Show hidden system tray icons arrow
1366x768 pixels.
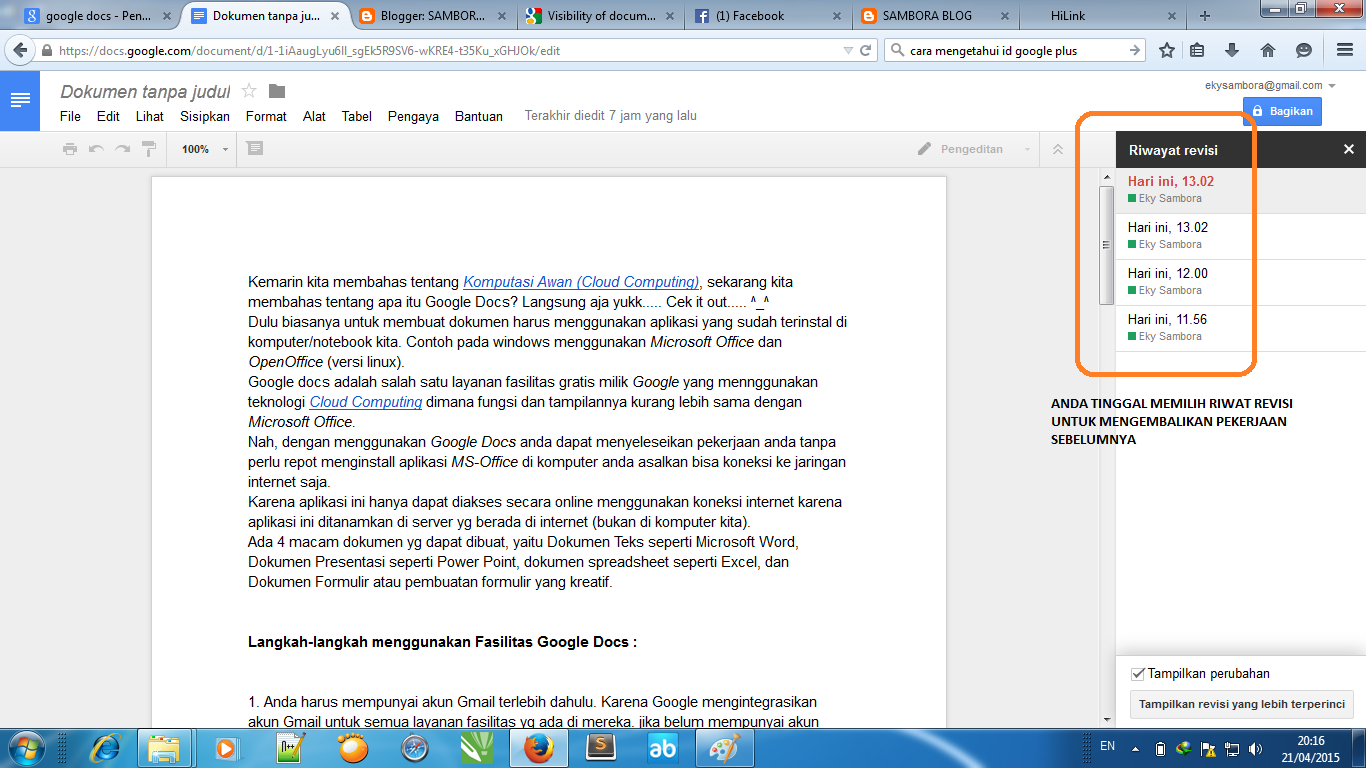1134,748
